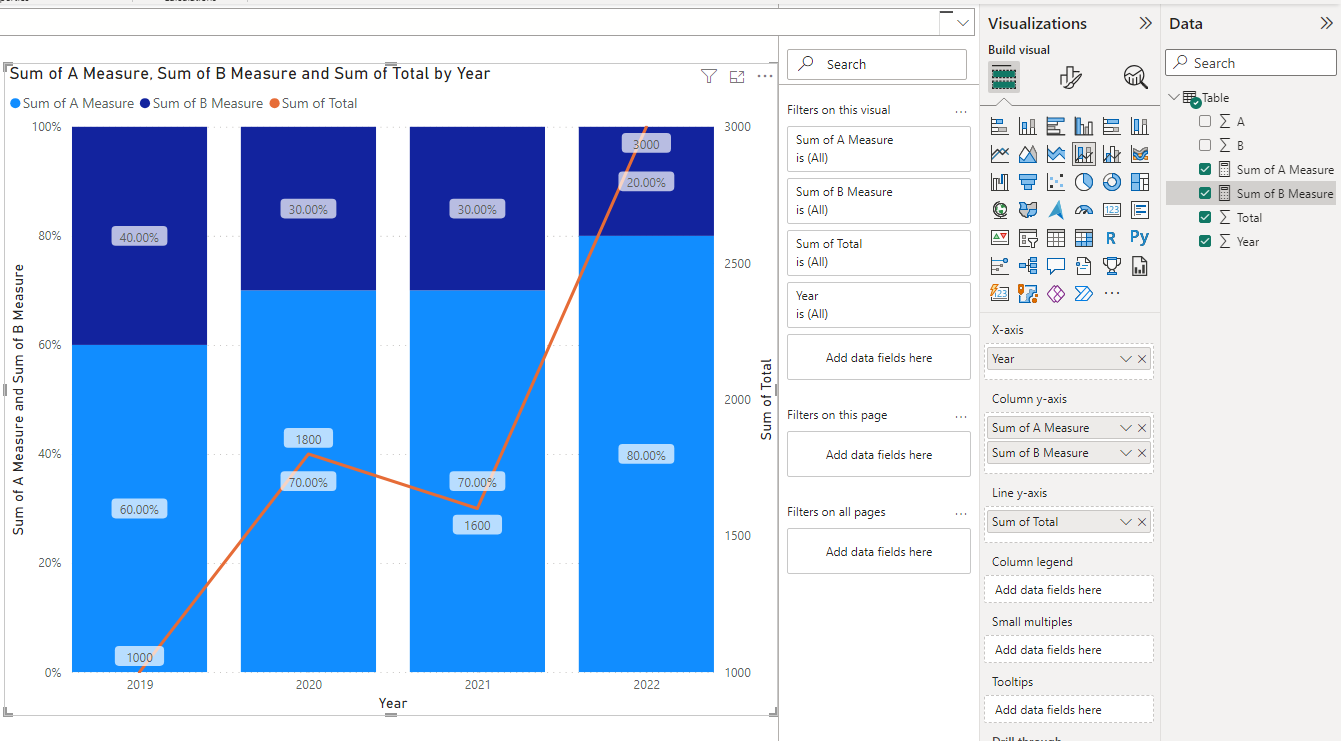Click the Data pane Search box
Viewport: 1341px width, 741px height.
pos(1251,63)
